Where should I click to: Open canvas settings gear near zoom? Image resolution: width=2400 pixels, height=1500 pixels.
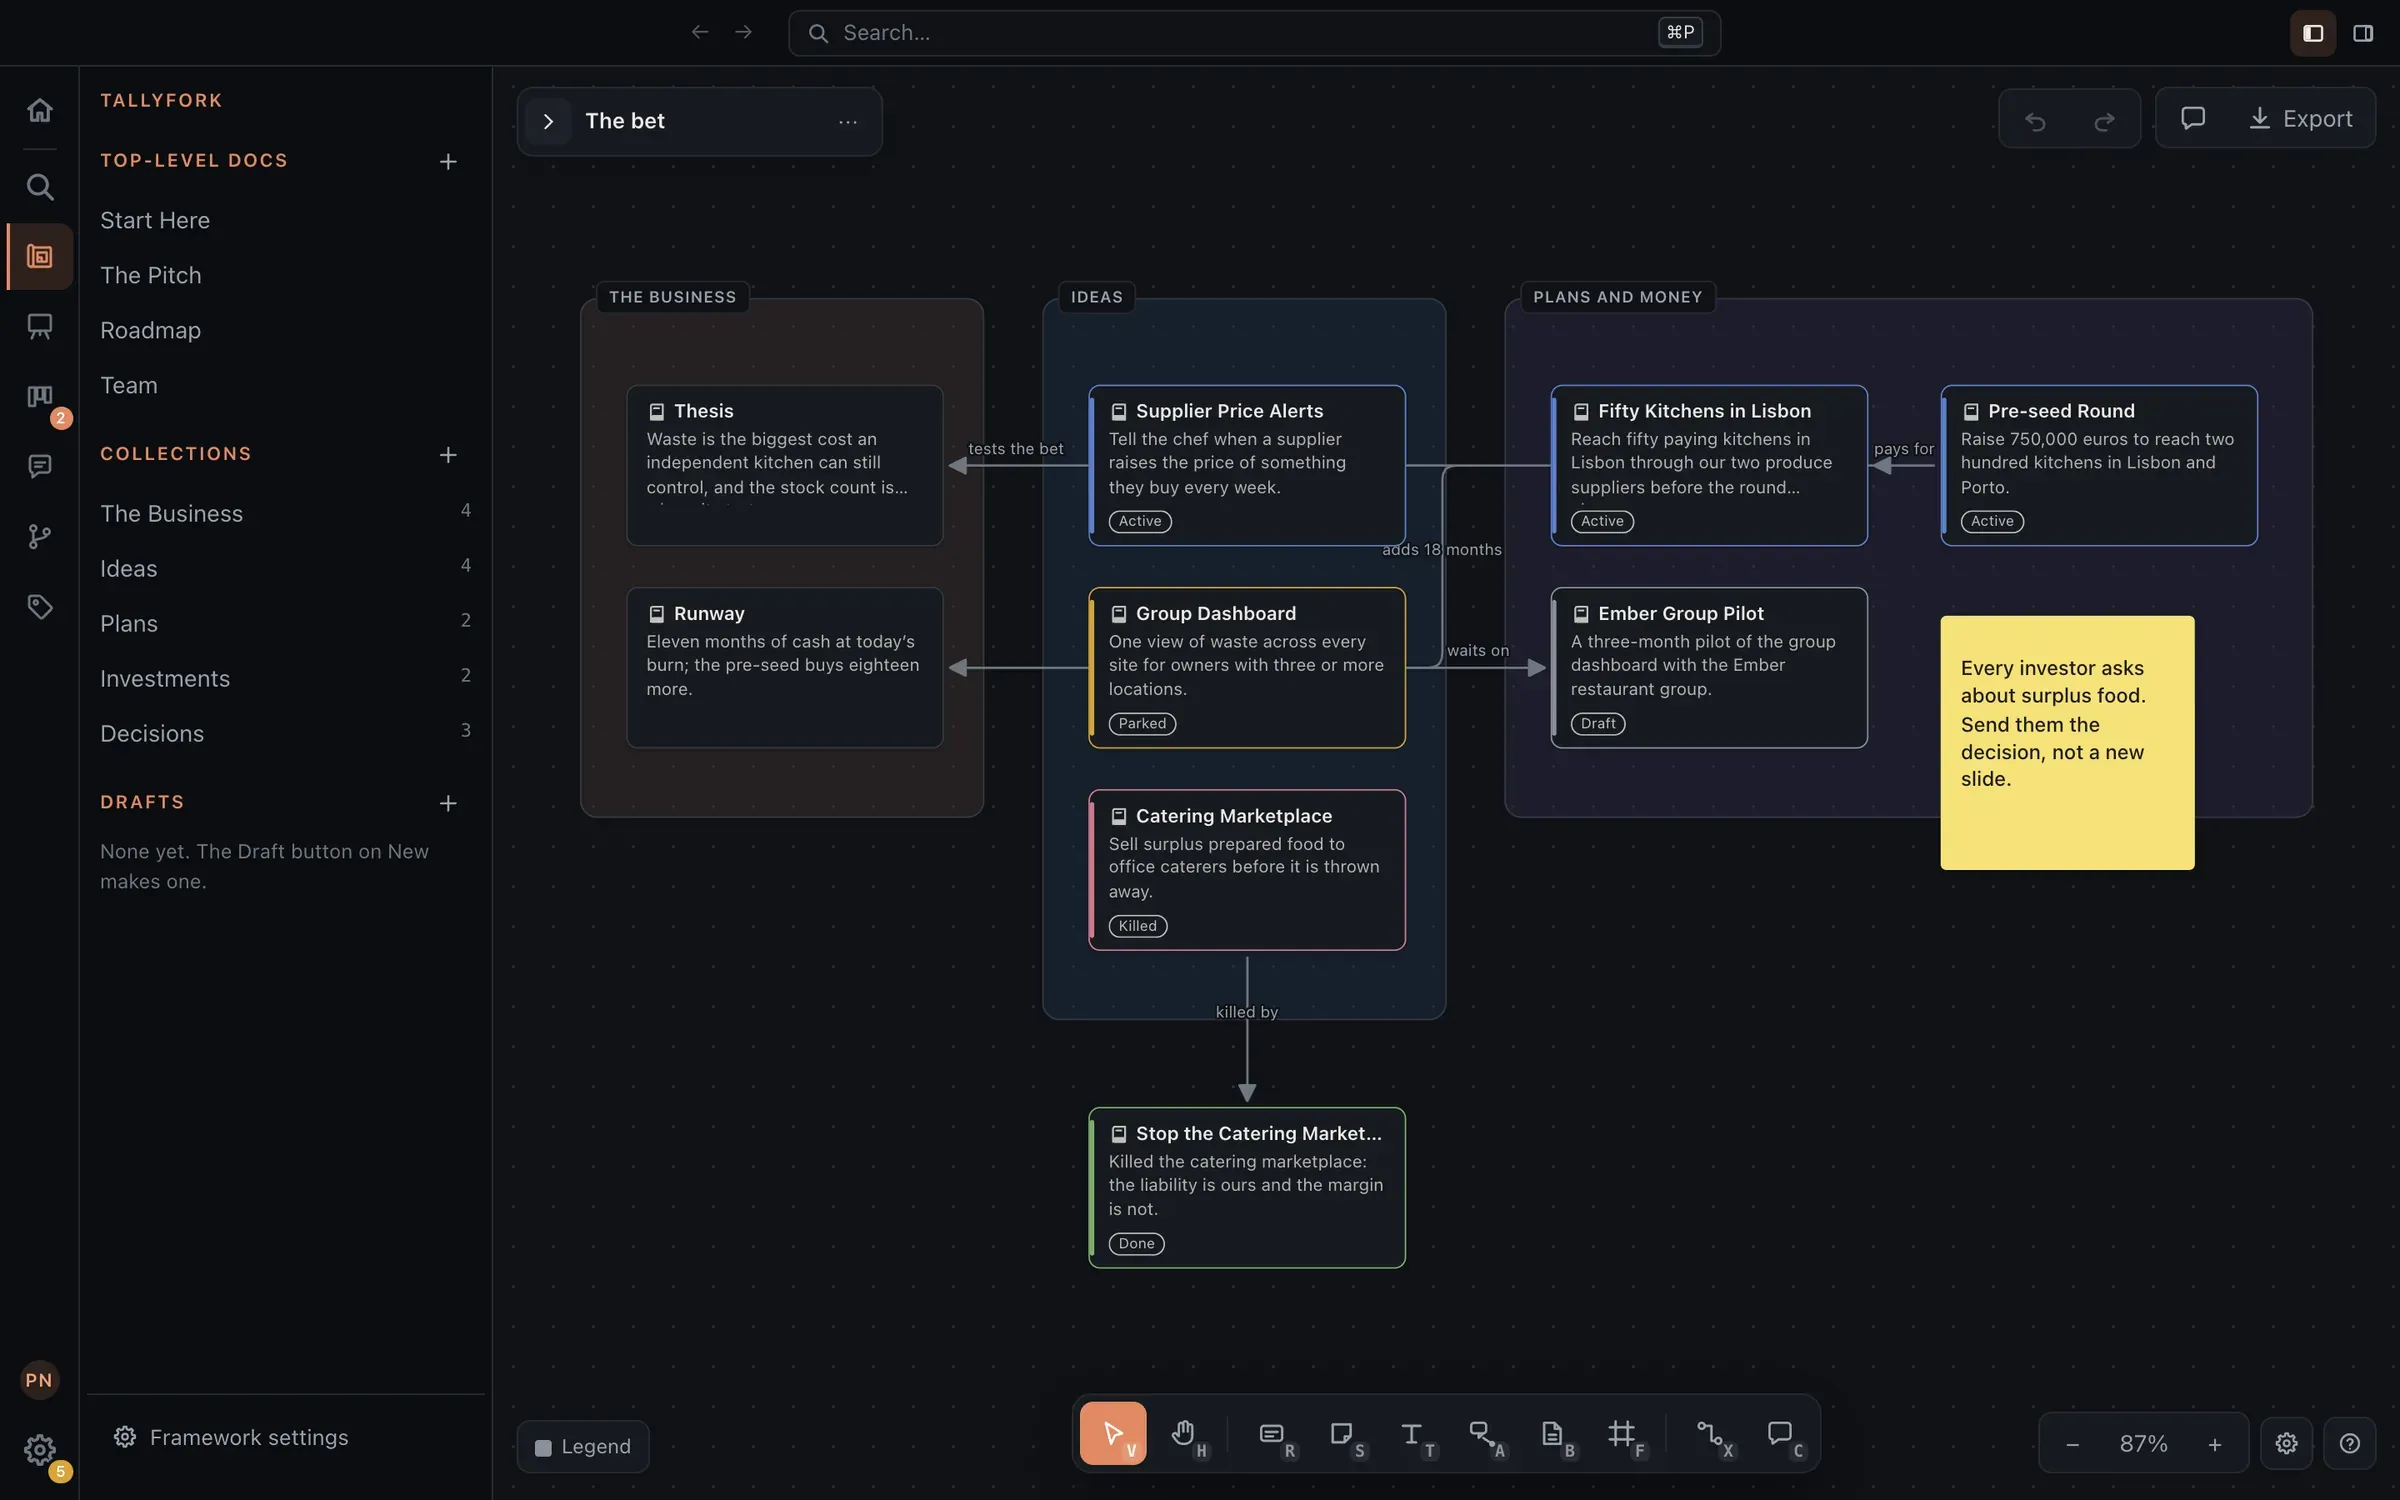pos(2286,1443)
